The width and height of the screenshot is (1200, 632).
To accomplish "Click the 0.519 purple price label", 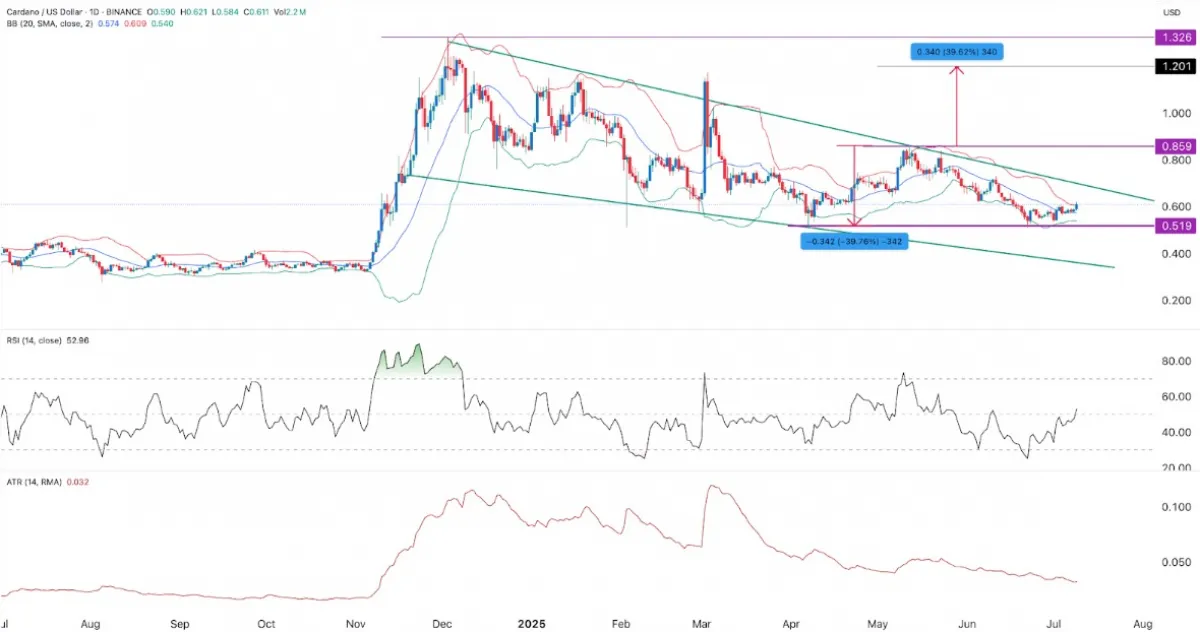I will tap(1177, 226).
